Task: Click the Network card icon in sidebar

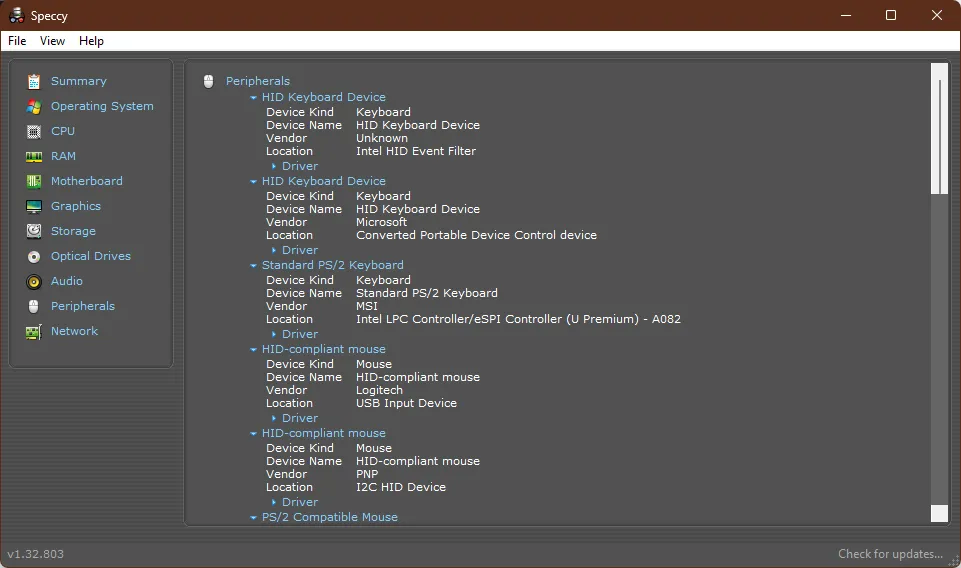Action: pos(34,331)
